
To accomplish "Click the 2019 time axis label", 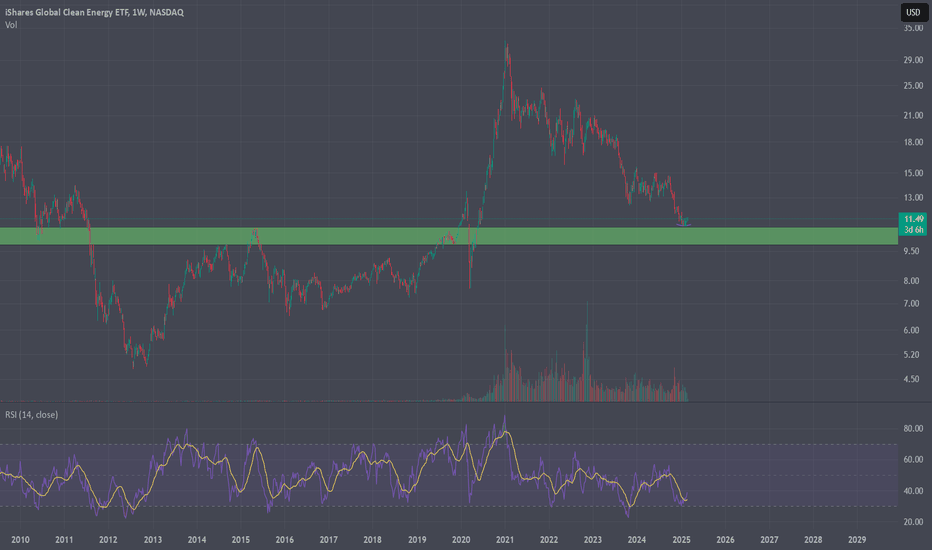I will [417, 540].
